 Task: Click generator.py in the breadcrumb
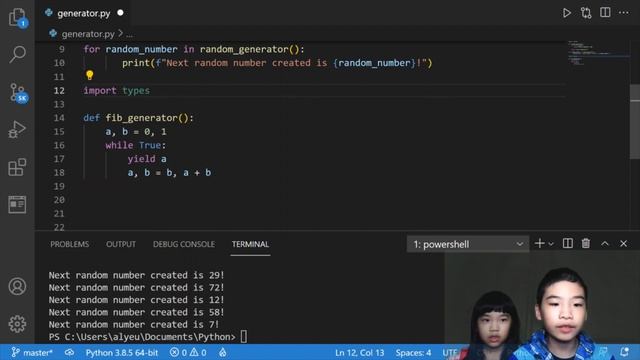88,34
